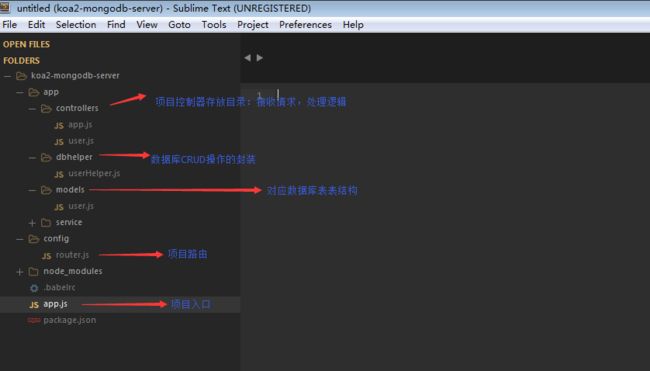This screenshot has height=371, width=650.
Task: Open the Selection menu
Action: 76,25
